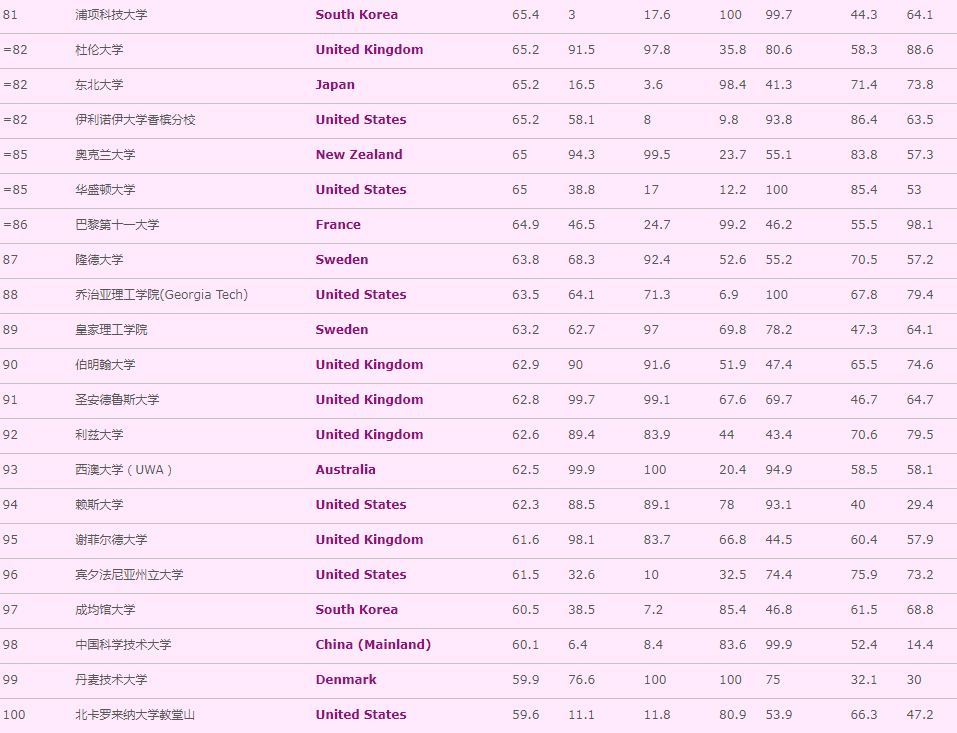Select United States in the 伊利诺伊大学香槟分校 row
Viewport: 957px width, 733px height.
[361, 120]
